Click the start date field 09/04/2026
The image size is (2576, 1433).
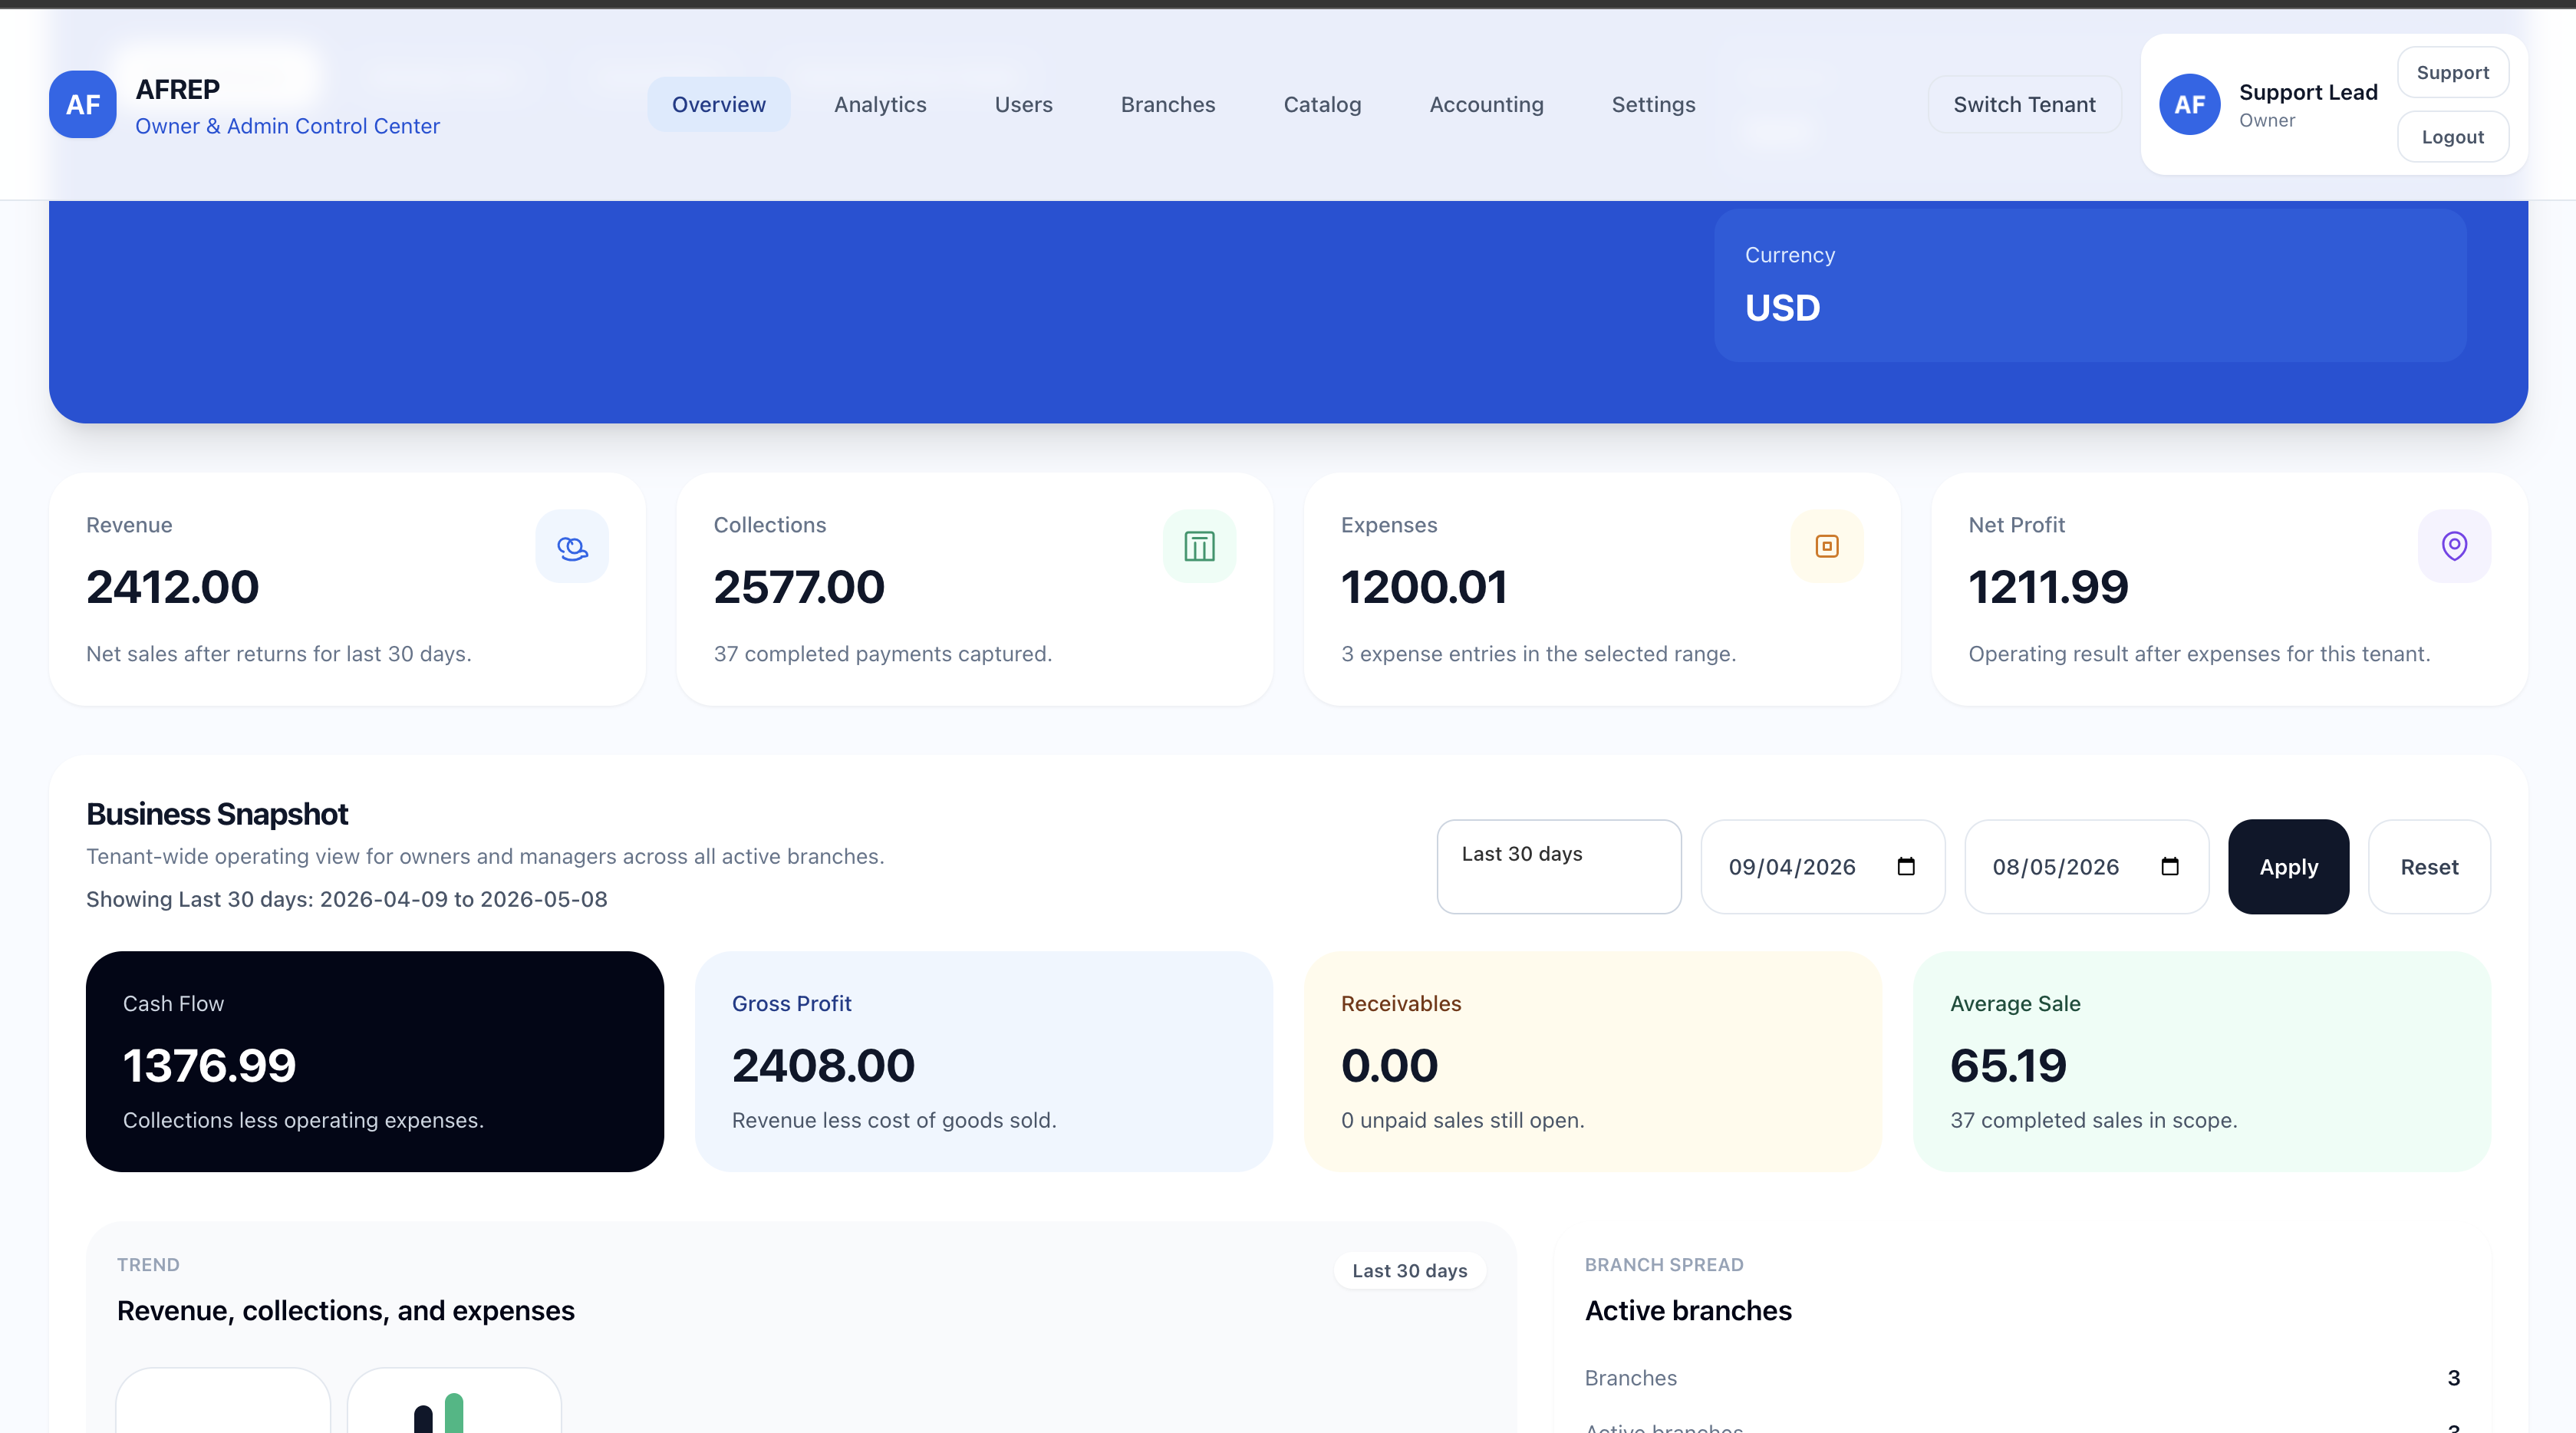1822,866
